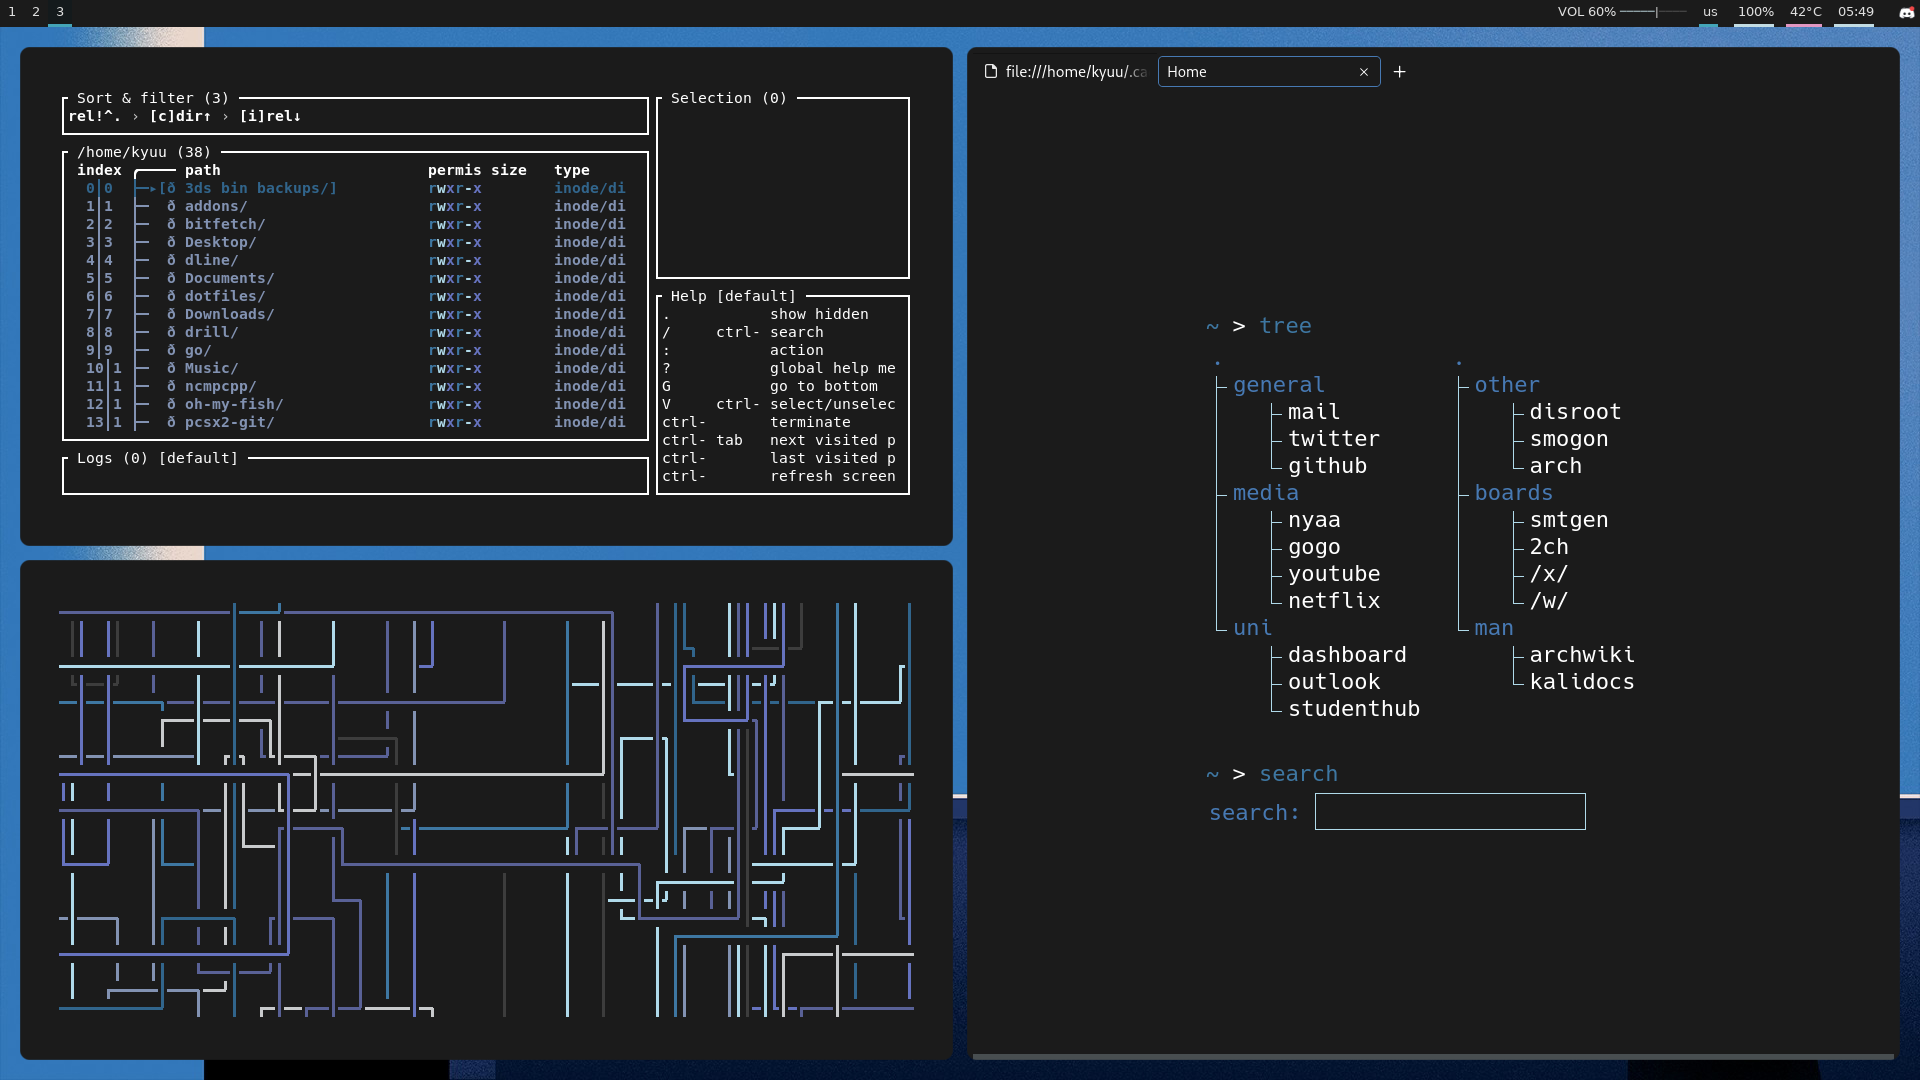Click the plus icon to open a new tab
This screenshot has height=1080, width=1920.
[1399, 71]
